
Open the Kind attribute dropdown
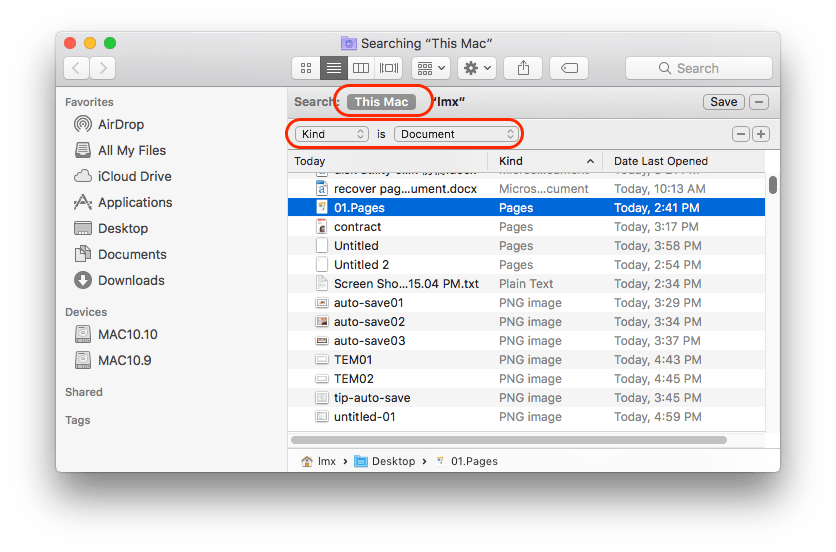point(332,134)
